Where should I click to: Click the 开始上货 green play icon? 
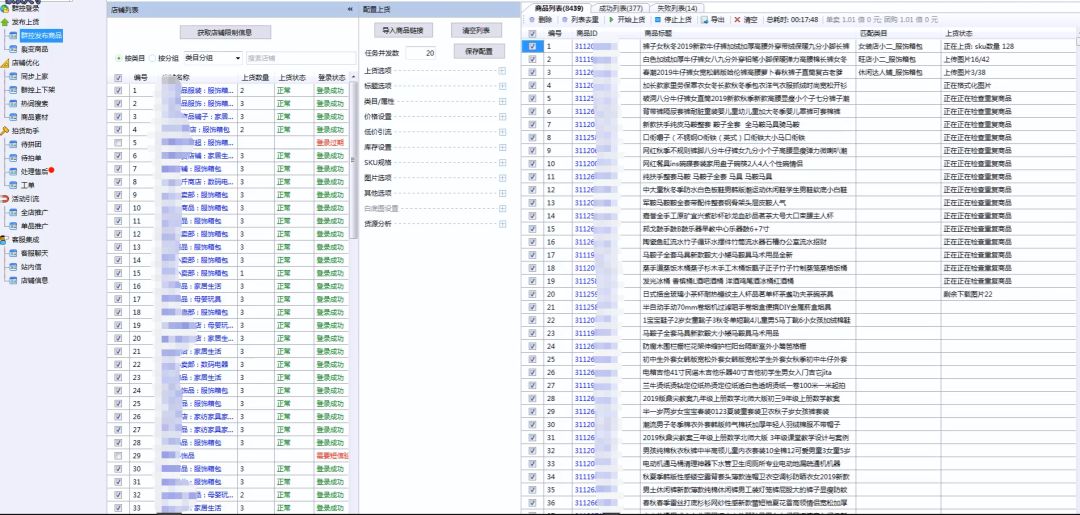610,19
